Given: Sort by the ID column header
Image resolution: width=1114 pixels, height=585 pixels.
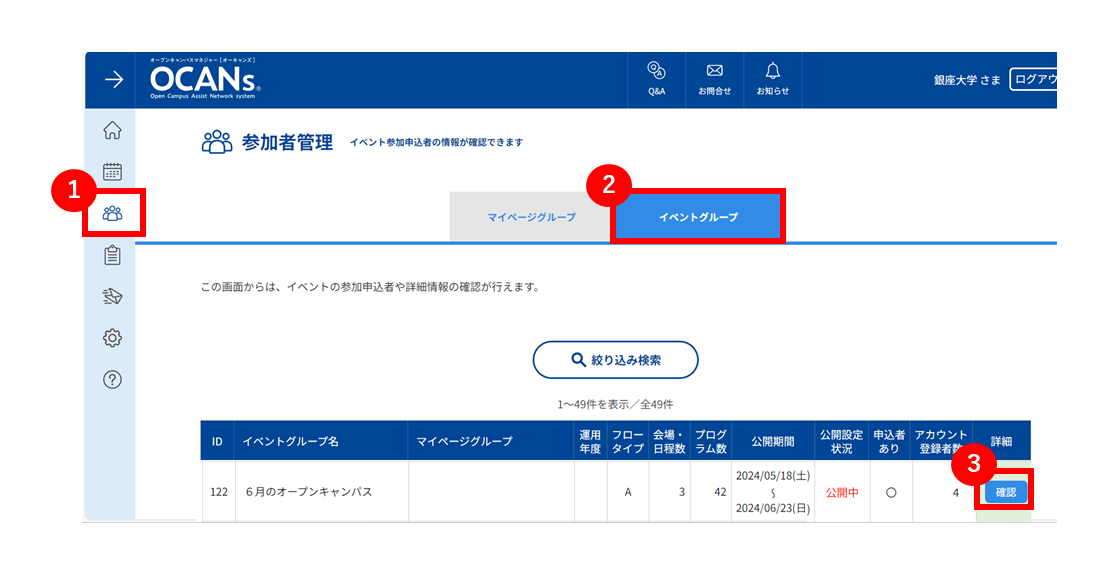Looking at the screenshot, I should (x=217, y=441).
